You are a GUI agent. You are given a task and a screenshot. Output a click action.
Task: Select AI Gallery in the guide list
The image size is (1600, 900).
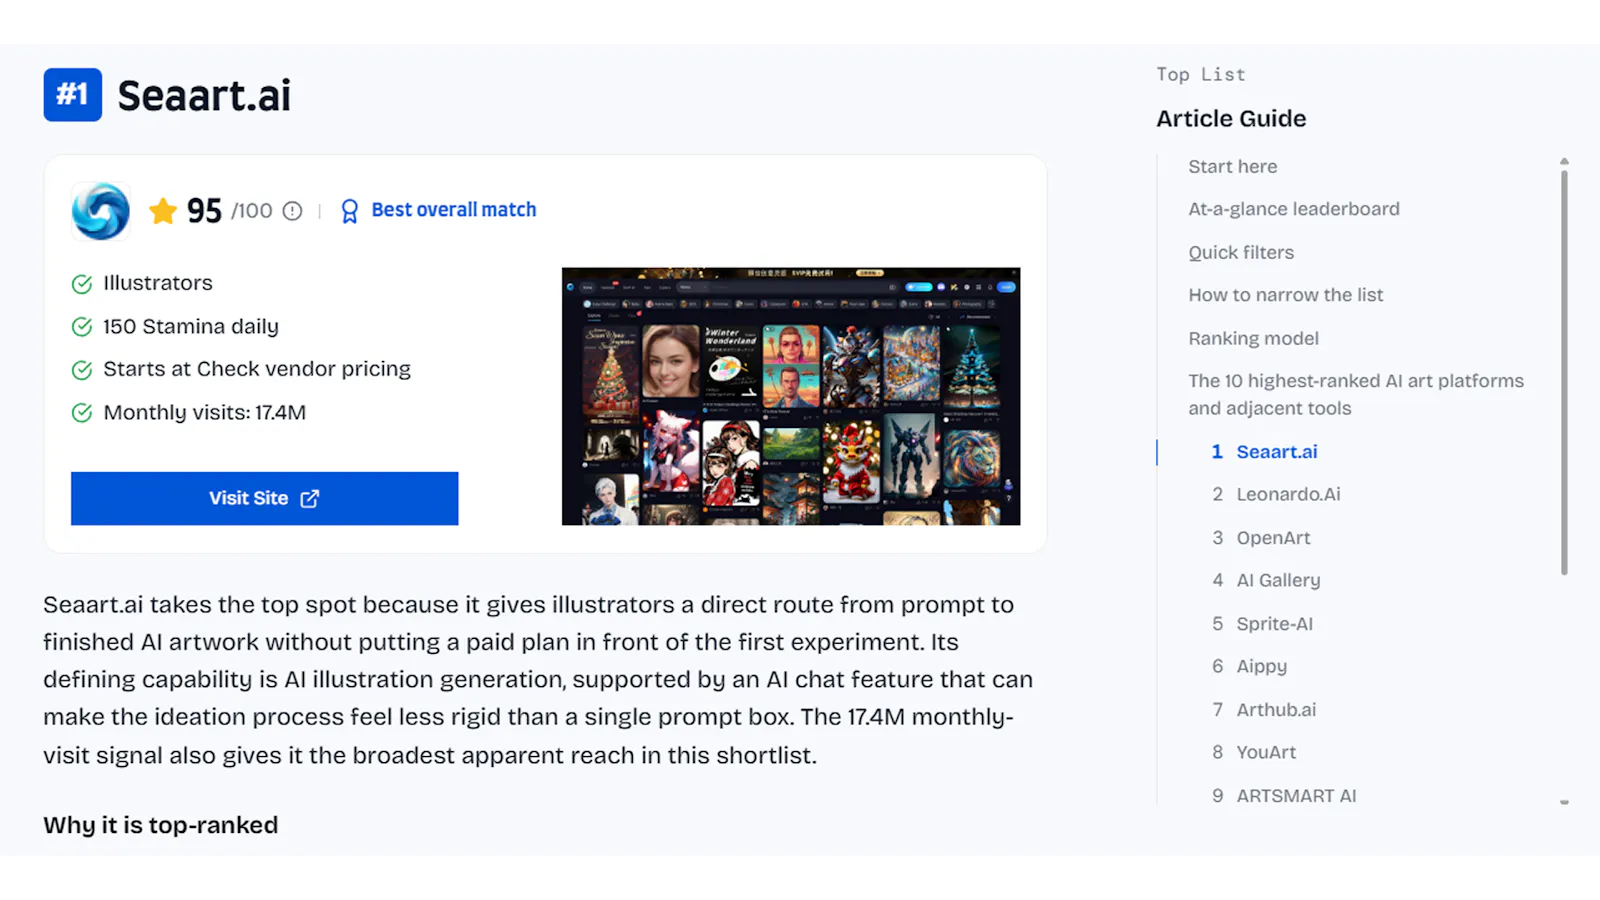(x=1278, y=581)
